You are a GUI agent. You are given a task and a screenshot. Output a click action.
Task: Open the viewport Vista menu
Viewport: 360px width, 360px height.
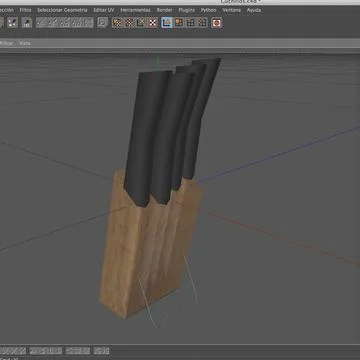click(25, 43)
